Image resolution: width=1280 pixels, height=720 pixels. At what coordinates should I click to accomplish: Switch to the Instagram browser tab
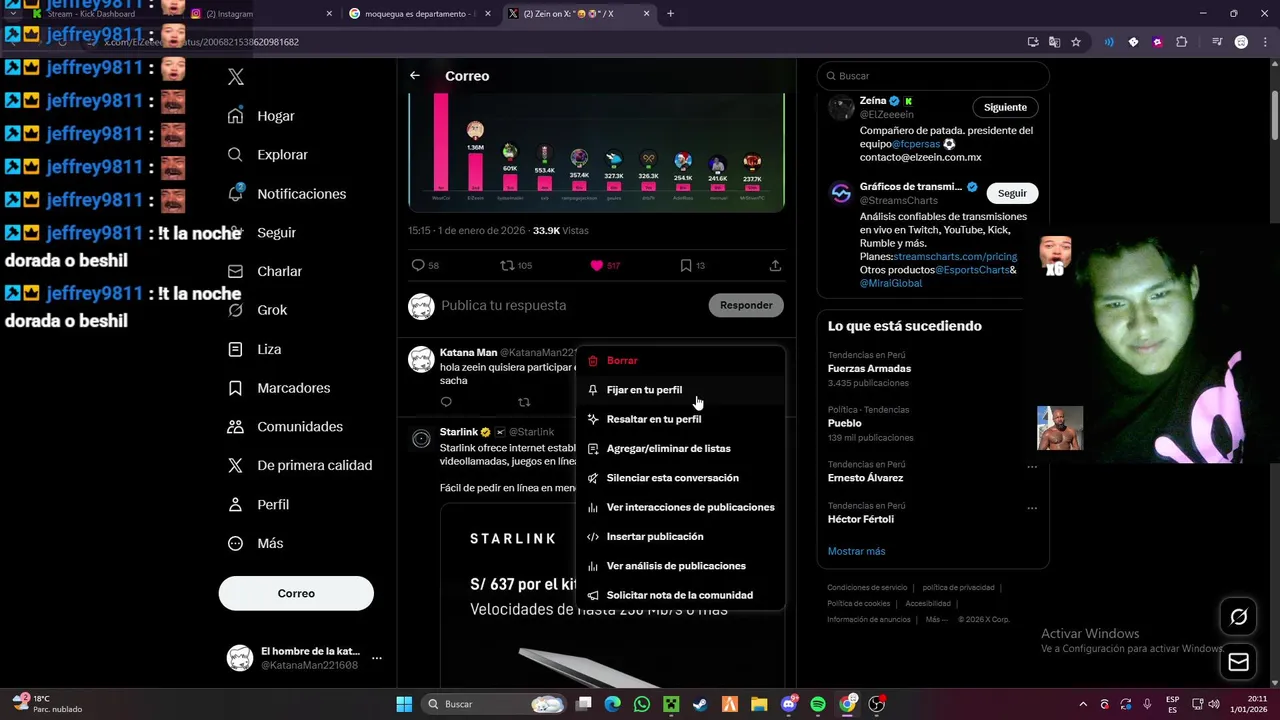(x=262, y=14)
